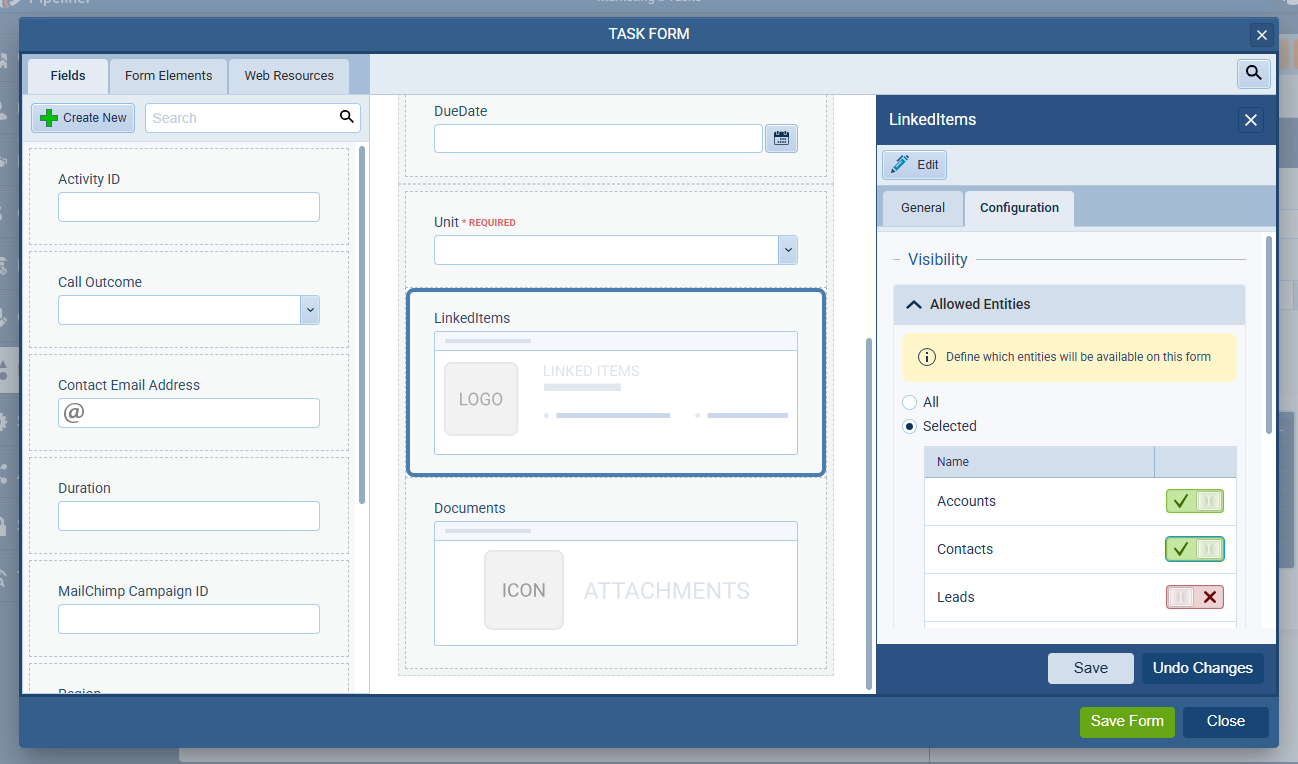The width and height of the screenshot is (1298, 764).
Task: Switch to the General tab
Action: [x=922, y=208]
